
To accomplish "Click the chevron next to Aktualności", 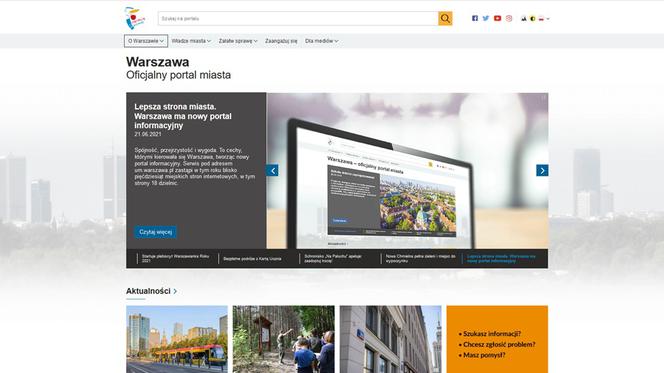I will (175, 291).
